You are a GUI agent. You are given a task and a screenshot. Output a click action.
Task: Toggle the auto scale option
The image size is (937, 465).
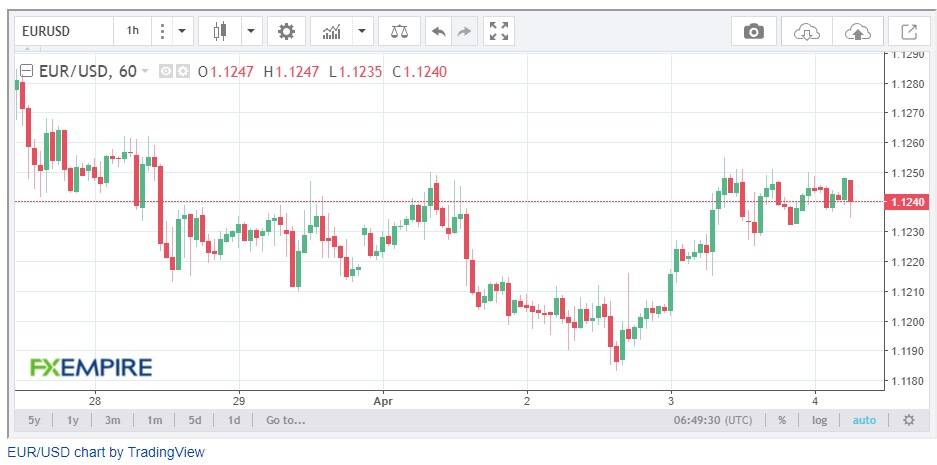864,420
